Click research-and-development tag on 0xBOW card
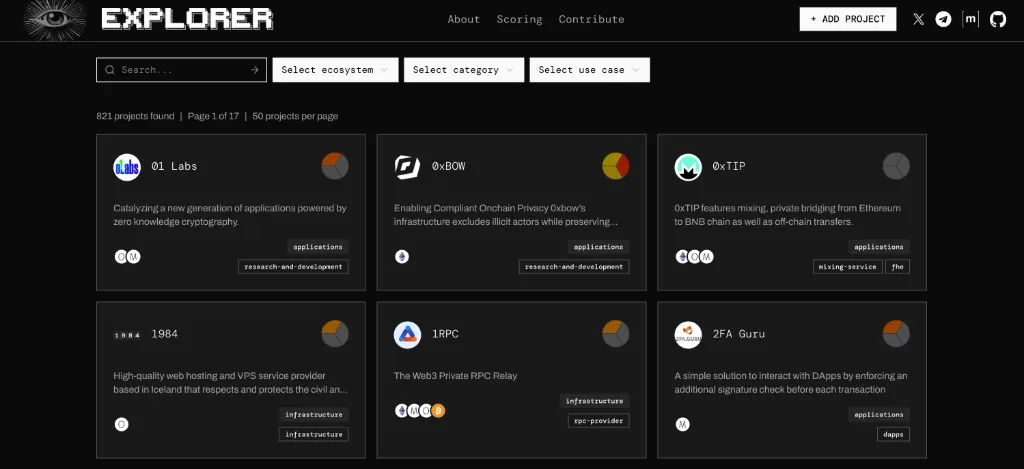The width and height of the screenshot is (1024, 469). pyautogui.click(x=574, y=267)
